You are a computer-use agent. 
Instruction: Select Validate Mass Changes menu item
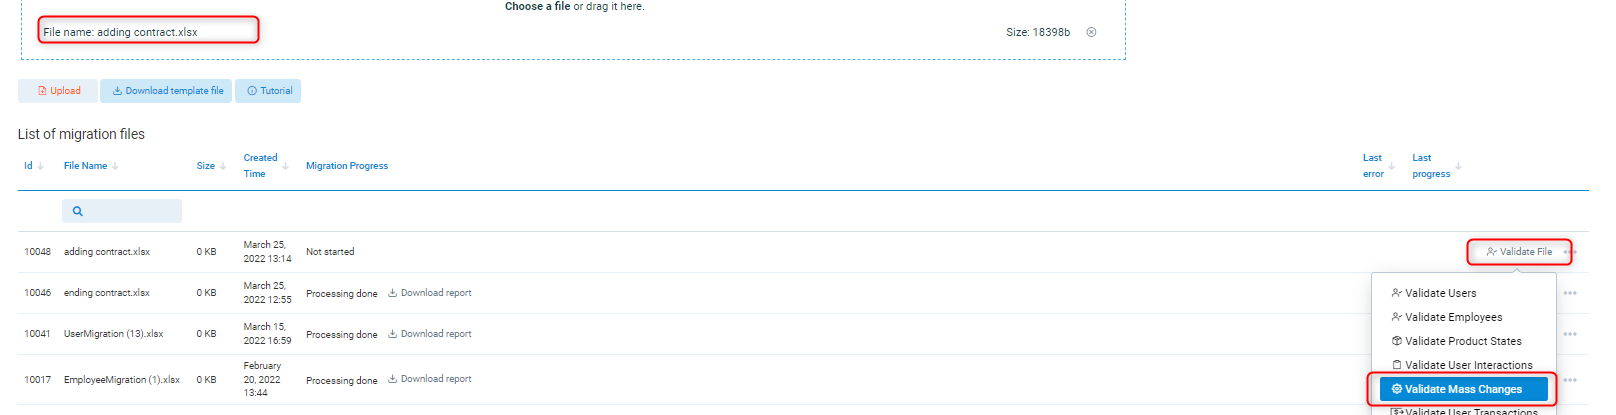click(x=1463, y=389)
